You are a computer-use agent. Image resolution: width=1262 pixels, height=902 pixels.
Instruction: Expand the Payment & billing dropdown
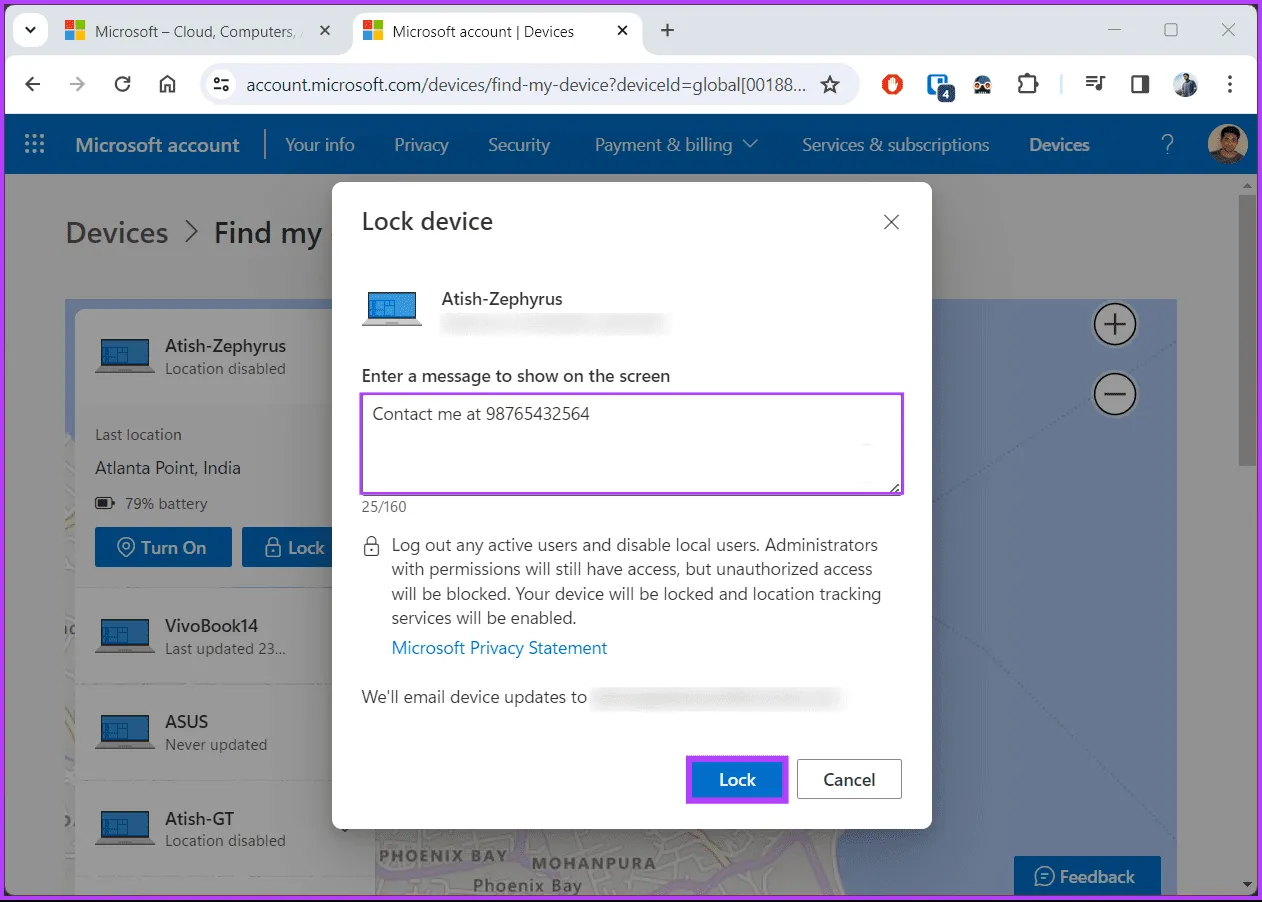[676, 145]
